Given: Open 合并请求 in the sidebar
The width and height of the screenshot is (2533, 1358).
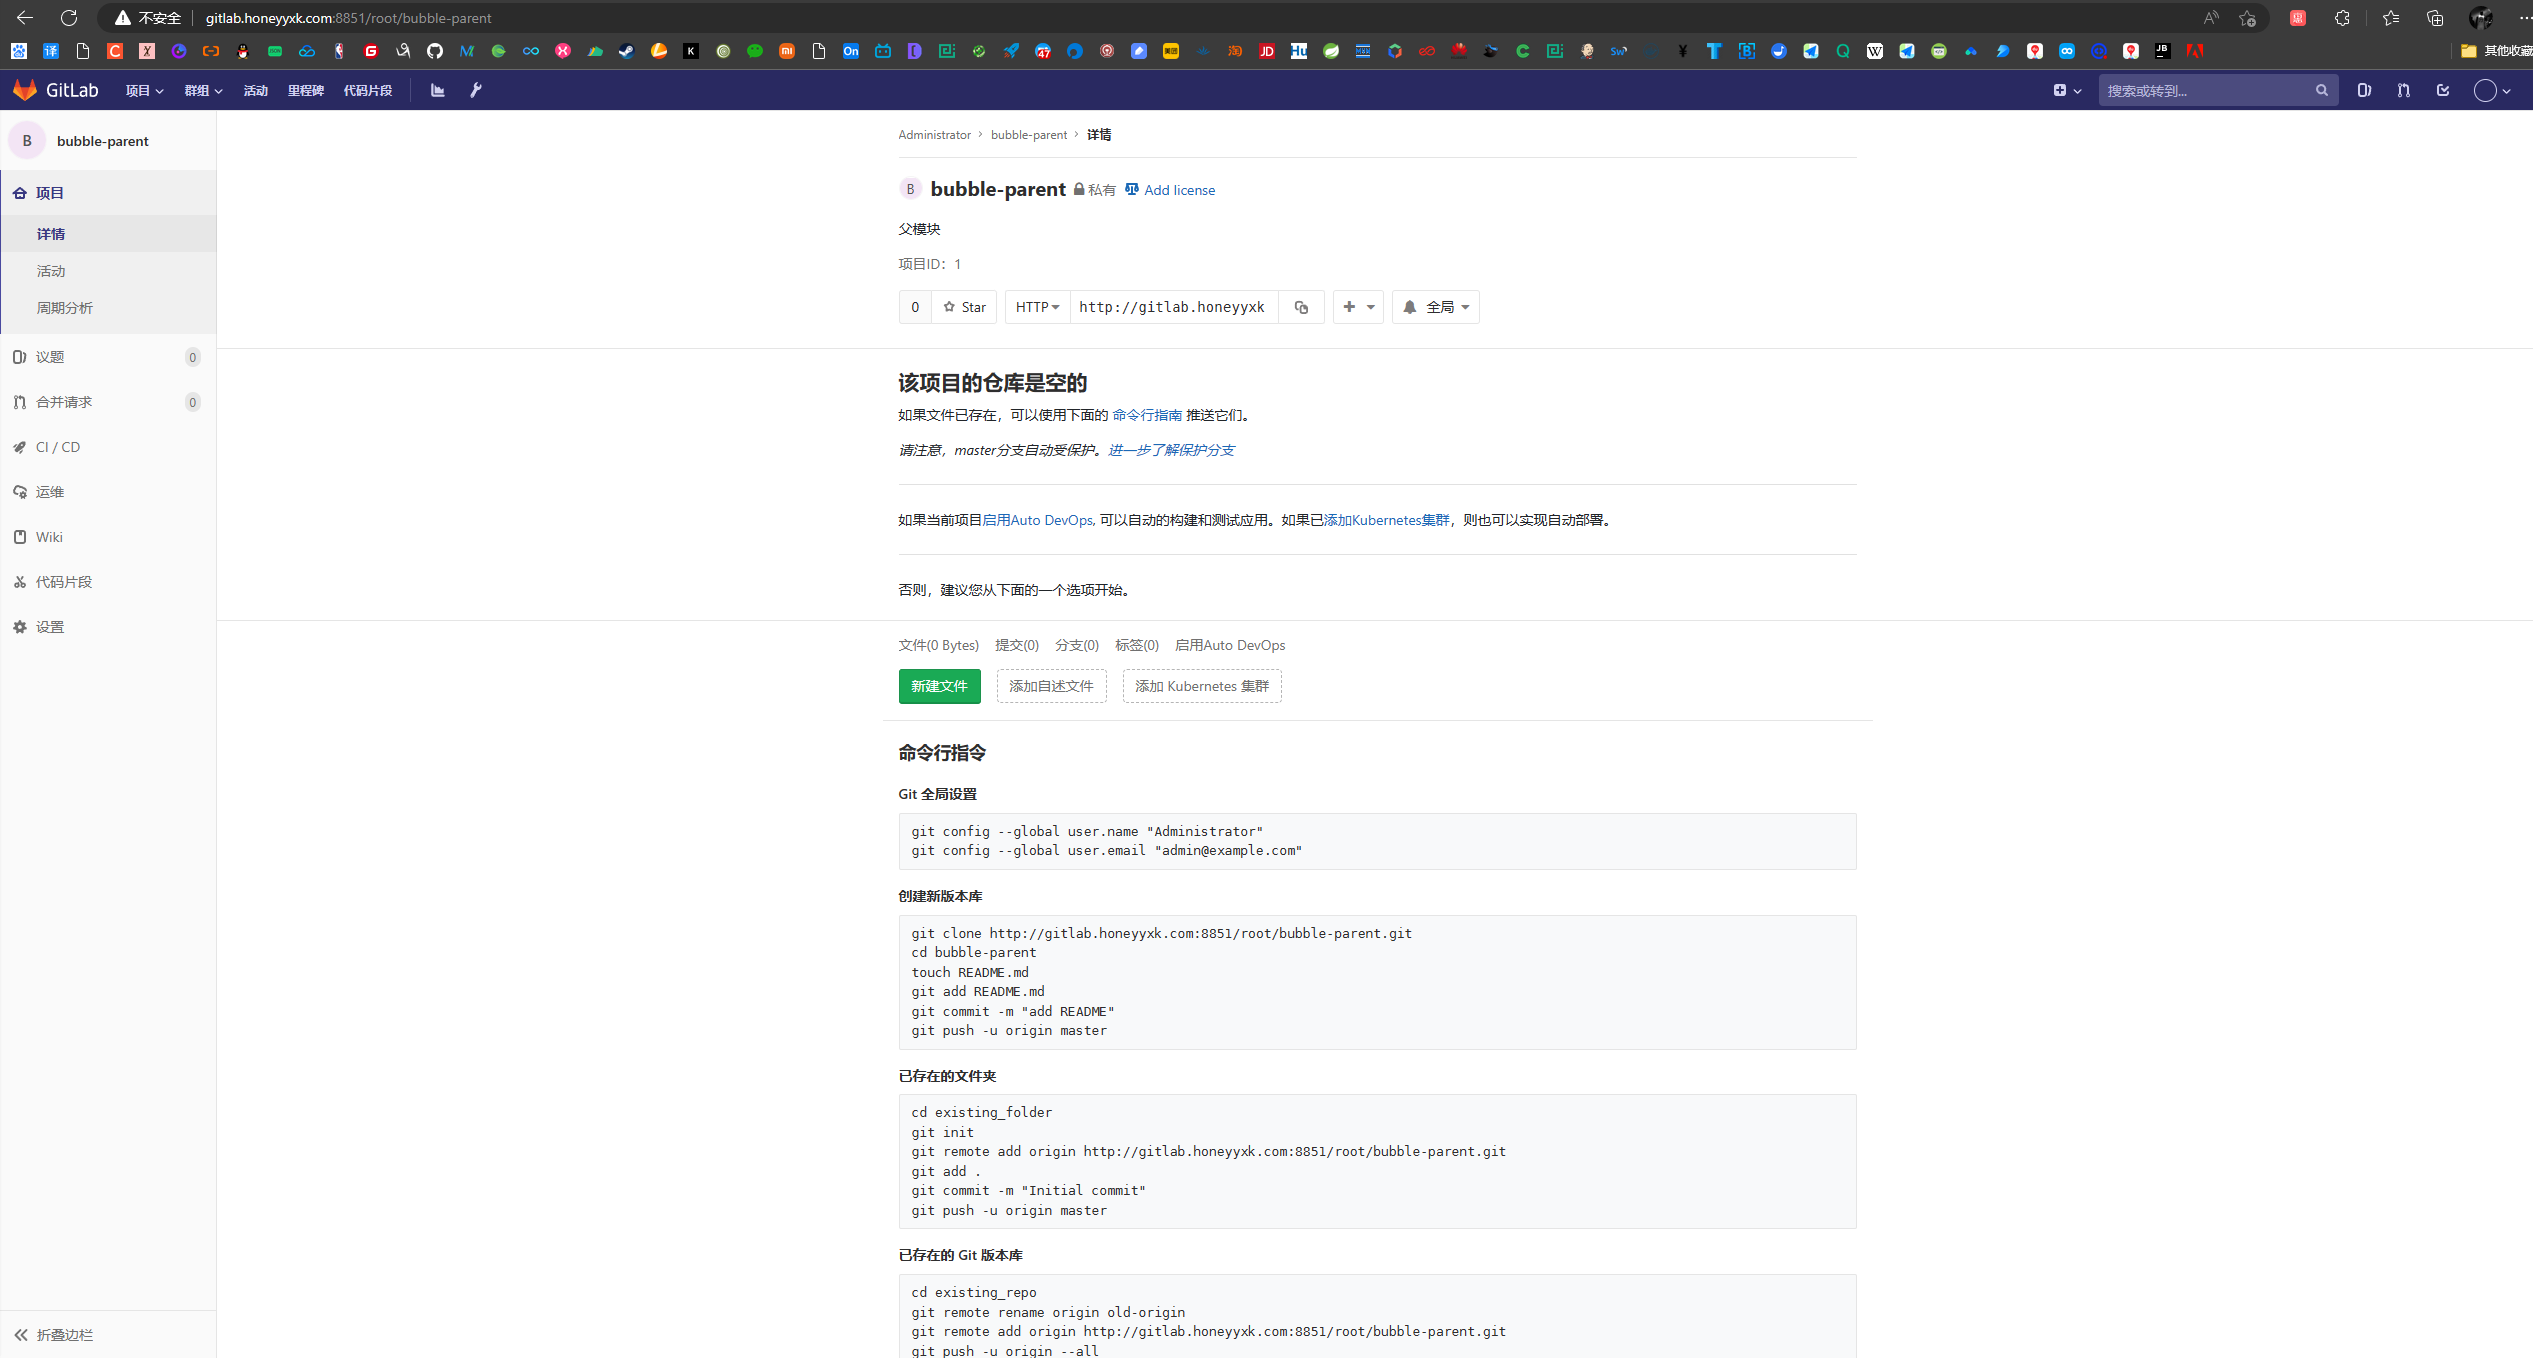Looking at the screenshot, I should (x=108, y=402).
